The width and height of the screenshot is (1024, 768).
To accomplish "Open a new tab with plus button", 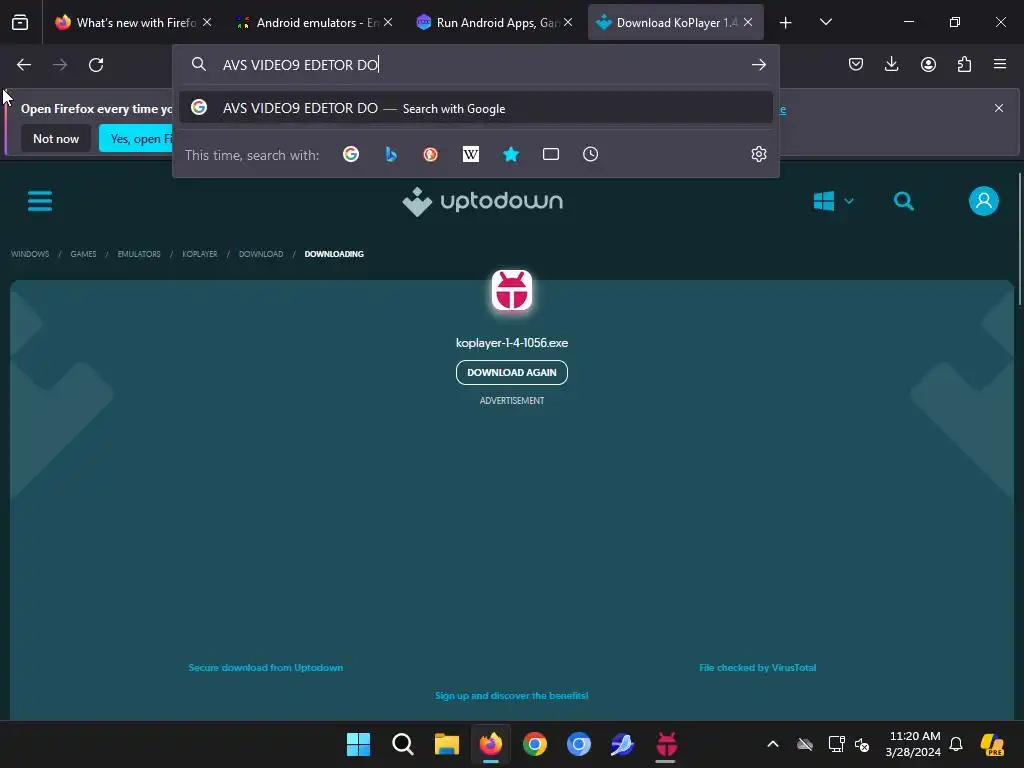I will (786, 23).
